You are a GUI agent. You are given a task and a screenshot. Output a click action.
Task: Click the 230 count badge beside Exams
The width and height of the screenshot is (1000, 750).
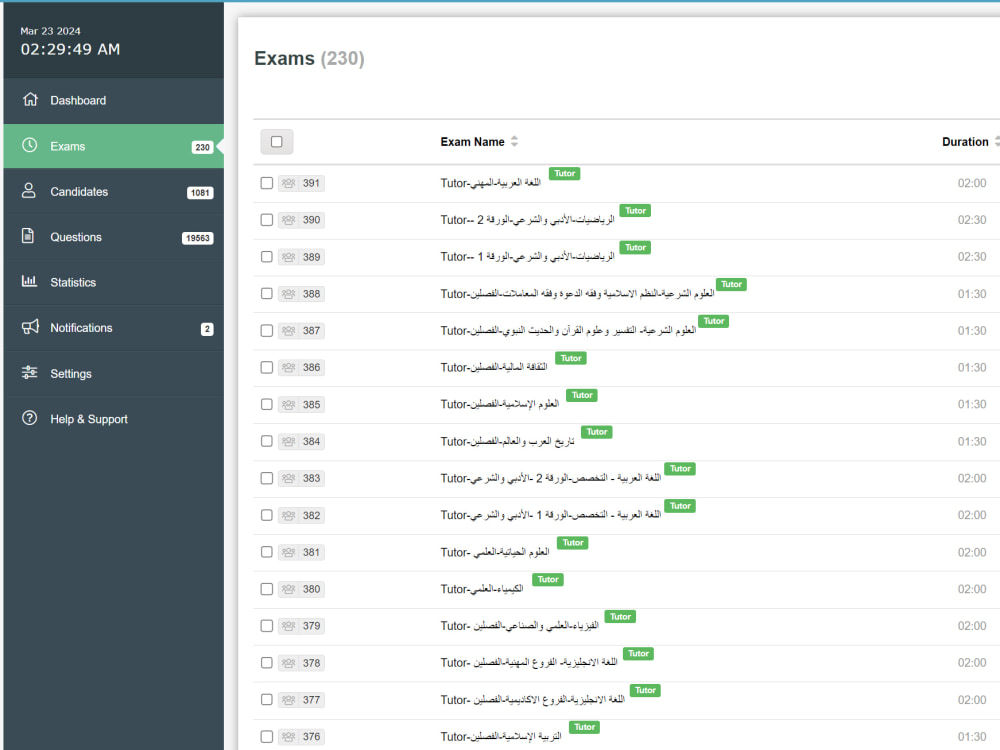click(202, 147)
